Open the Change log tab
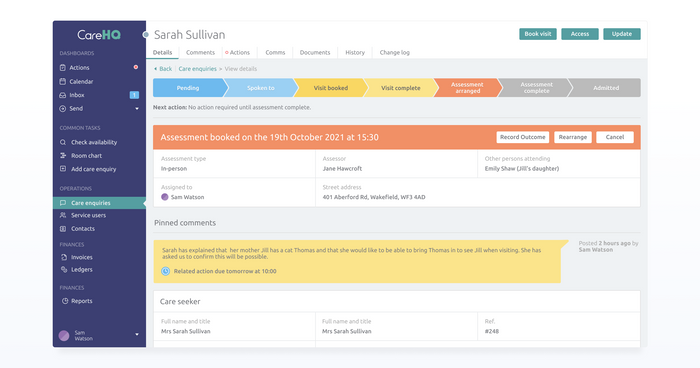The width and height of the screenshot is (700, 368). (395, 52)
